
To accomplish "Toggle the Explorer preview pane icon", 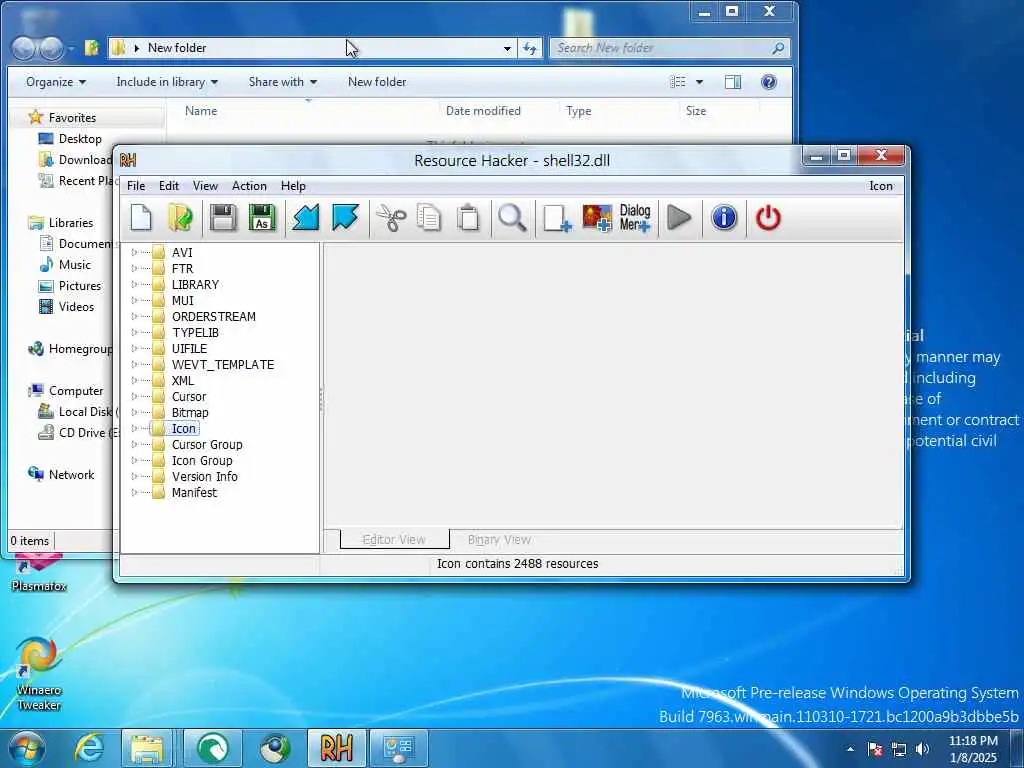I will 733,82.
